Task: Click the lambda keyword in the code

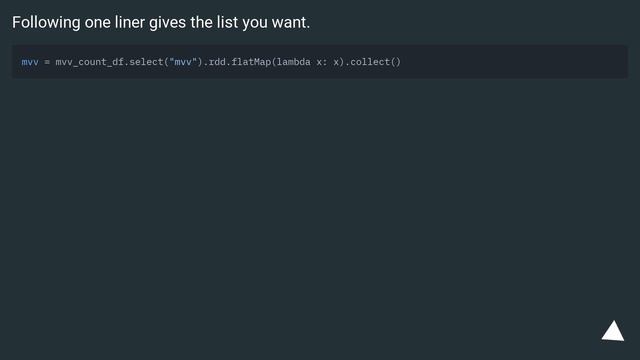Action: [293, 62]
